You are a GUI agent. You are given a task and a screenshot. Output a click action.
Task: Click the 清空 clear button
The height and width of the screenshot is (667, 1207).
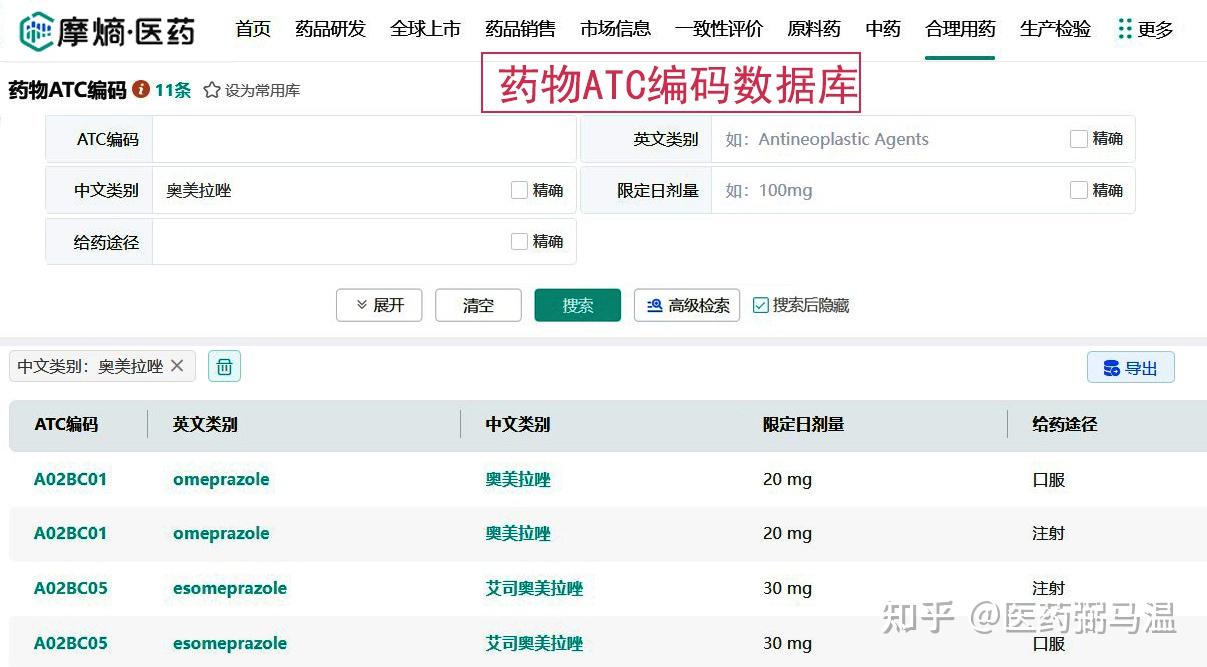coord(478,306)
